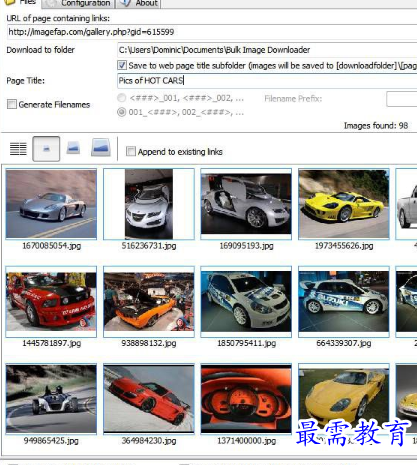Image resolution: width=417 pixels, height=465 pixels.
Task: Enable Append to existing links
Action: pyautogui.click(x=131, y=151)
